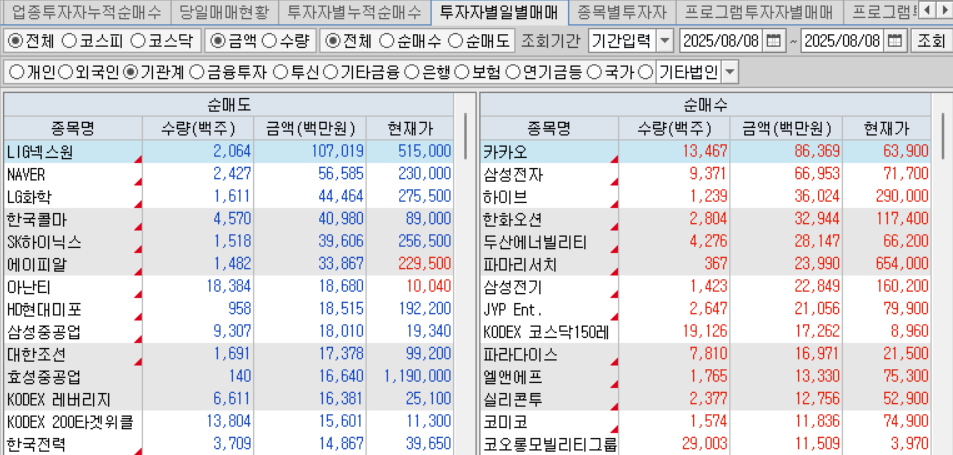
Task: Click the 조회 search button
Action: (930, 41)
